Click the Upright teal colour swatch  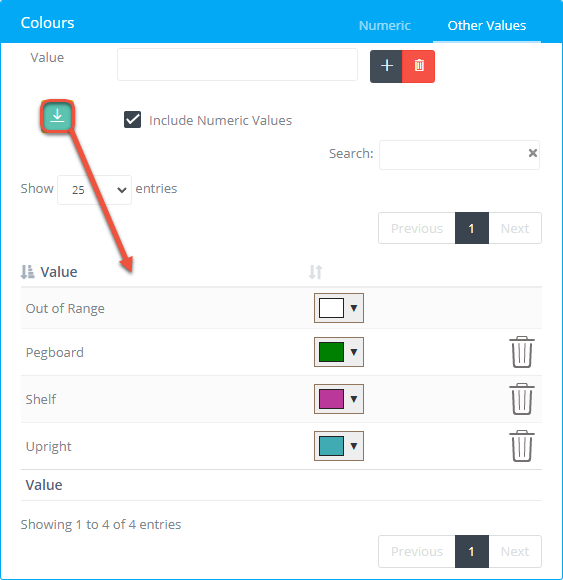pyautogui.click(x=331, y=446)
